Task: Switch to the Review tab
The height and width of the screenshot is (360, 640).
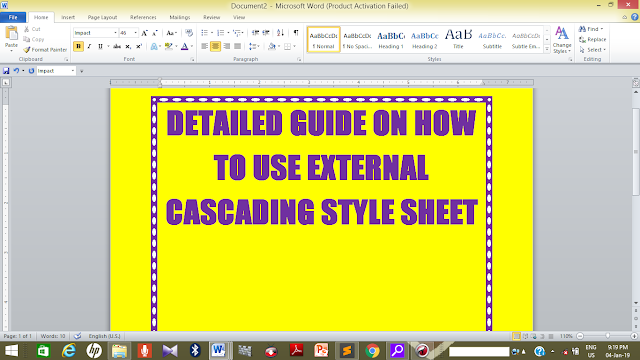Action: 211,17
